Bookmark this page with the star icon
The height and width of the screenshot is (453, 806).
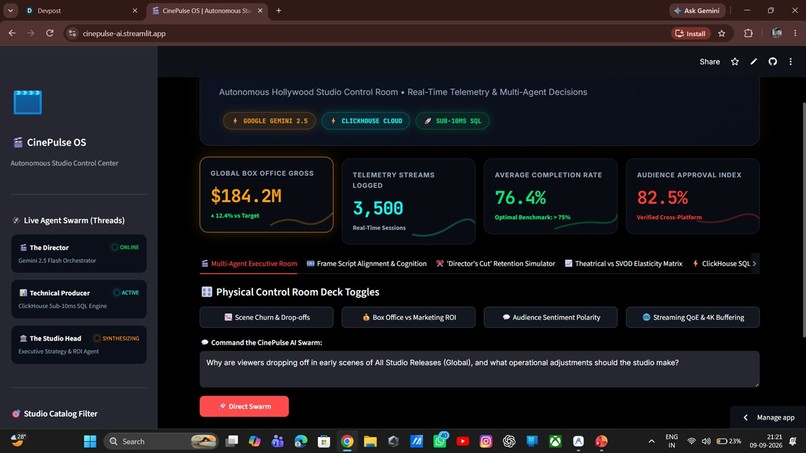pyautogui.click(x=722, y=33)
